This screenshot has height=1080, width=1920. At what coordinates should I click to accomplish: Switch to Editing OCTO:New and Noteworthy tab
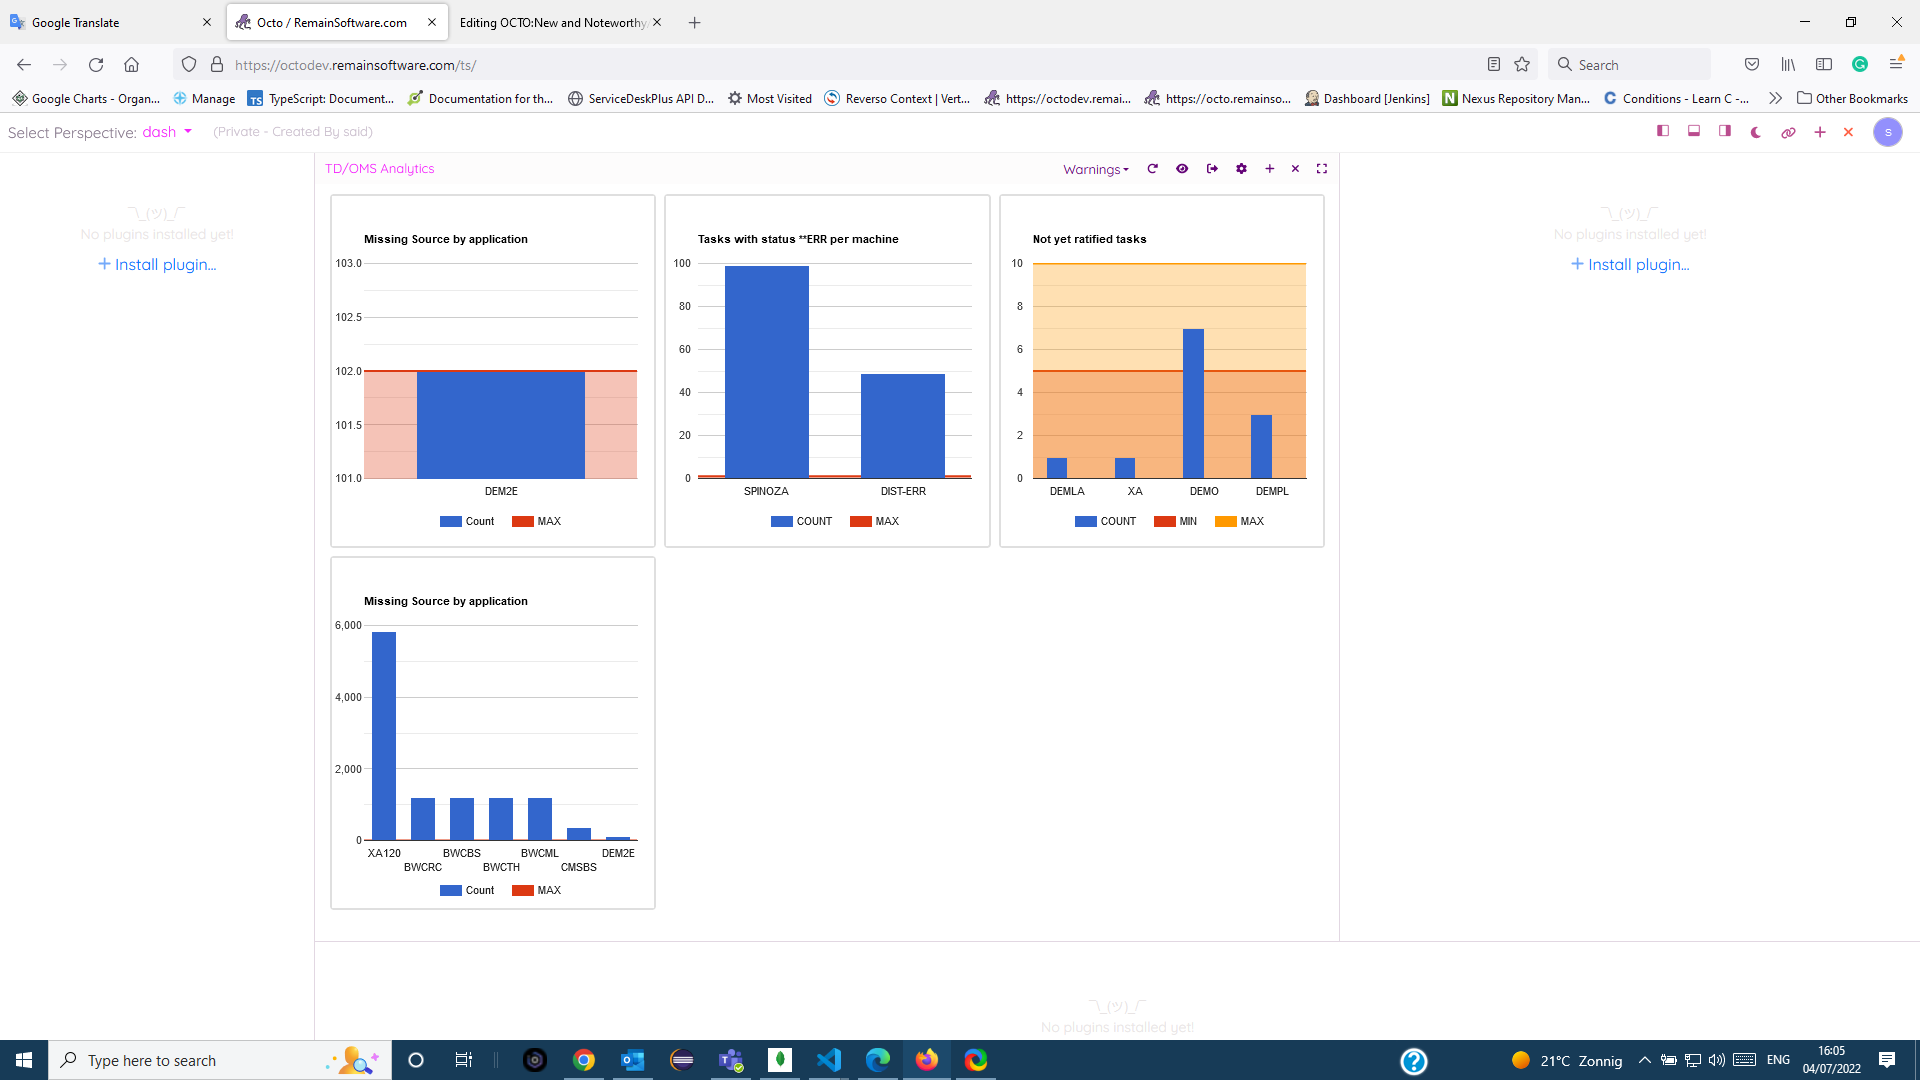[x=552, y=22]
